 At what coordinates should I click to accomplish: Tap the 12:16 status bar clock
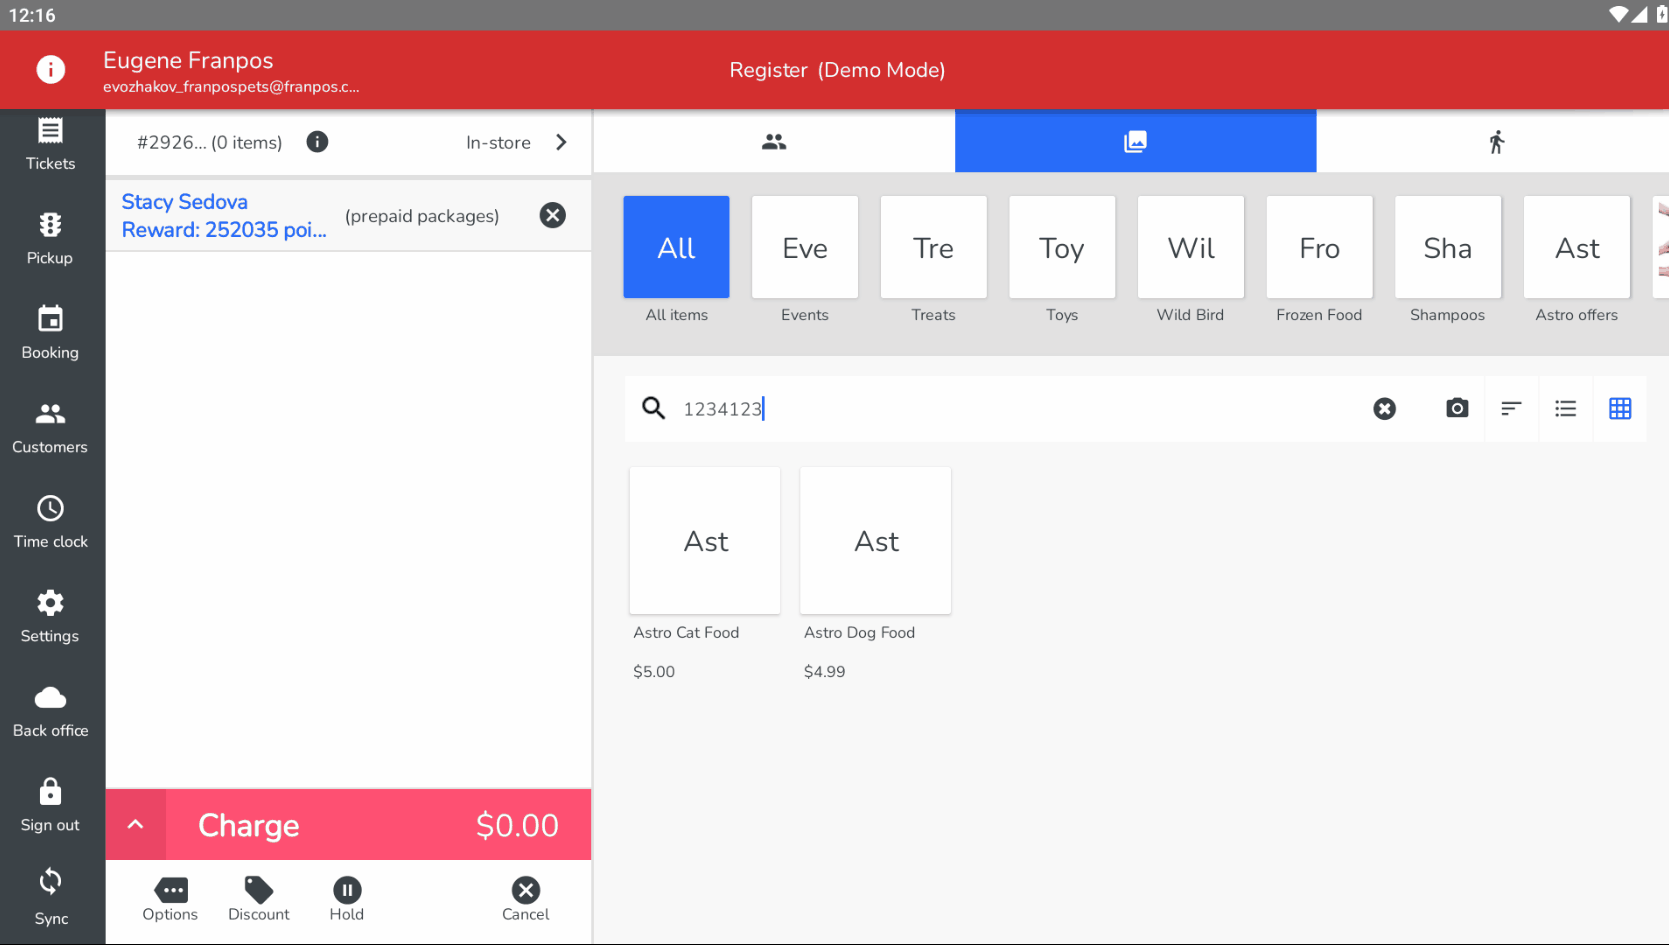coord(32,15)
